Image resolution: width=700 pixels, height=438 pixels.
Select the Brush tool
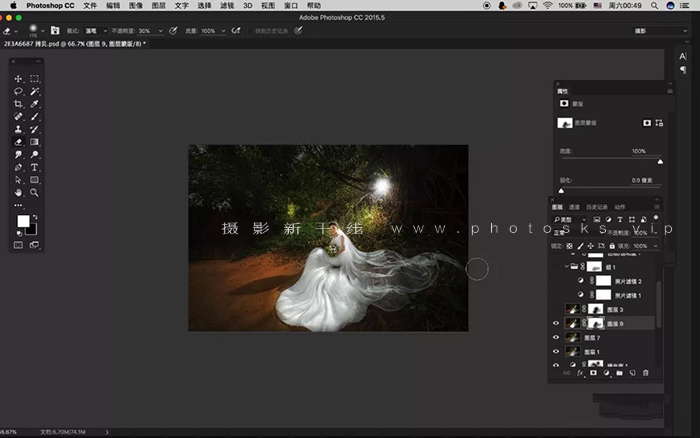point(34,117)
